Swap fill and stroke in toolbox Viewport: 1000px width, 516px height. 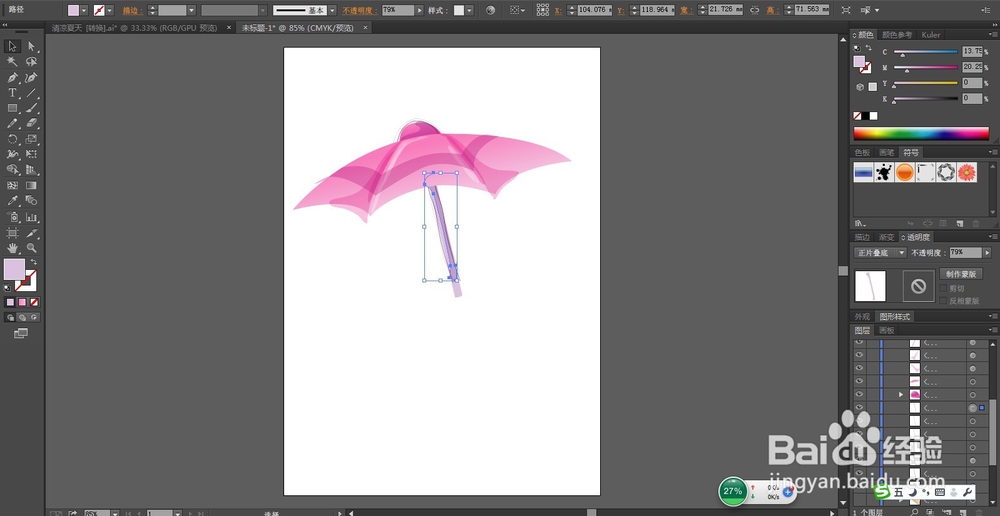click(x=34, y=262)
